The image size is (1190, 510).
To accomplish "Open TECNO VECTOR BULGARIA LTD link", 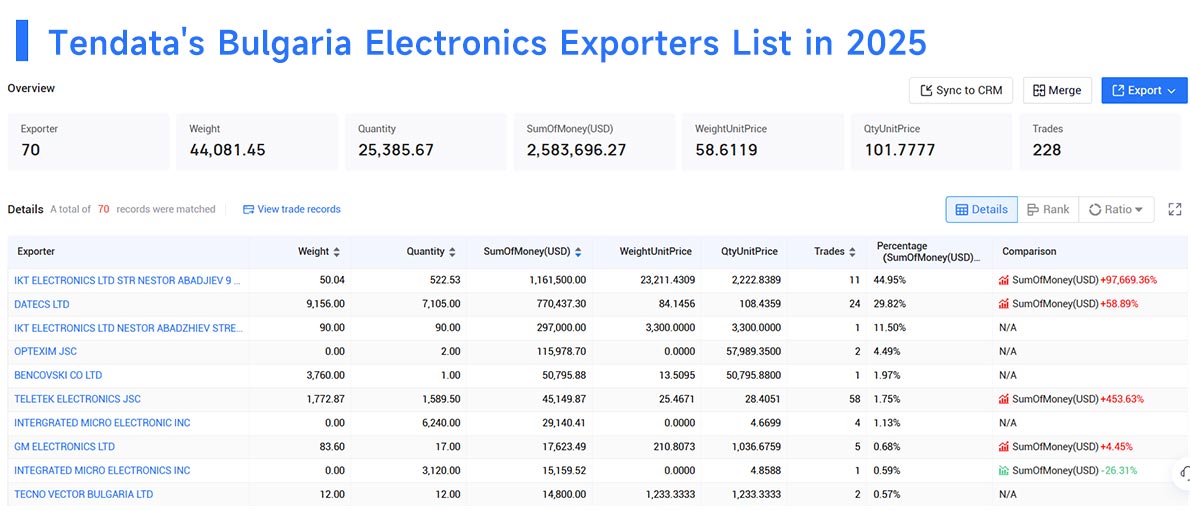I will pyautogui.click(x=83, y=494).
